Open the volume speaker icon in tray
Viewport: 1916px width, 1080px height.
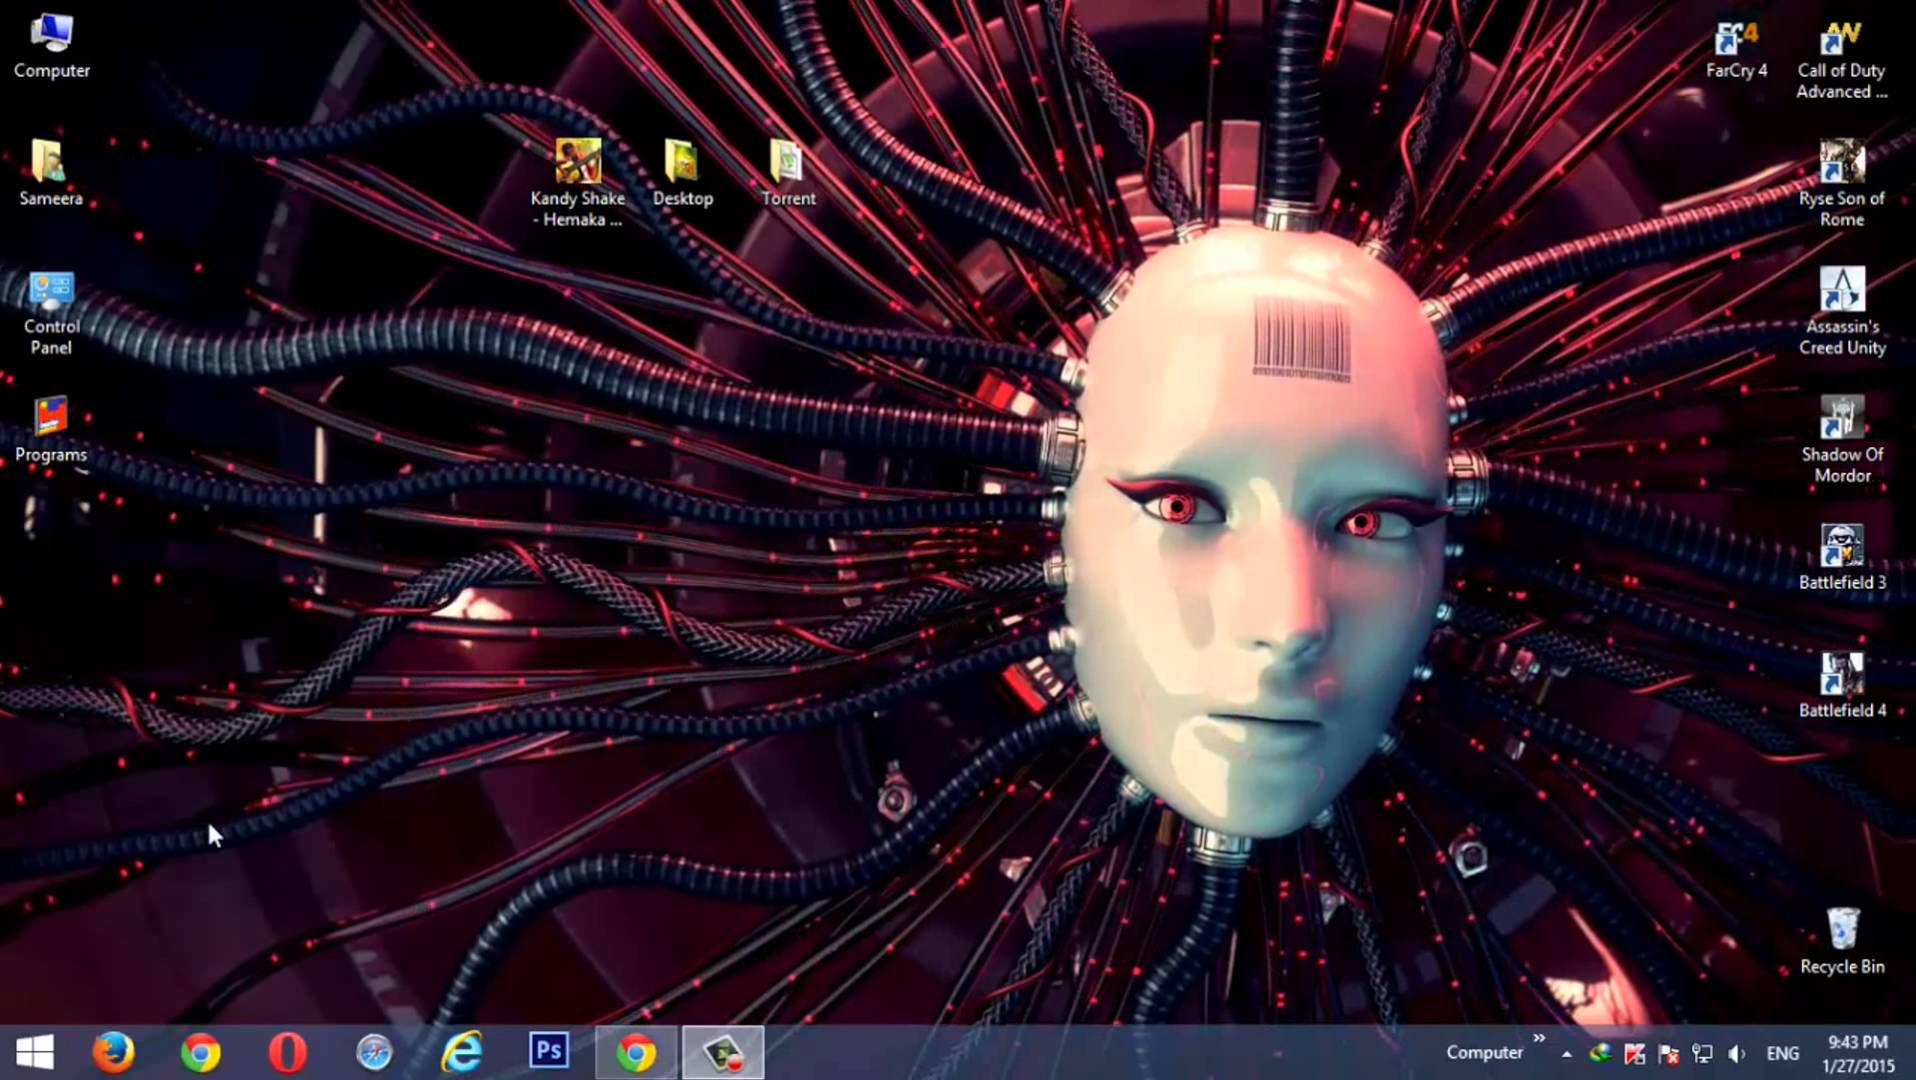point(1737,1053)
